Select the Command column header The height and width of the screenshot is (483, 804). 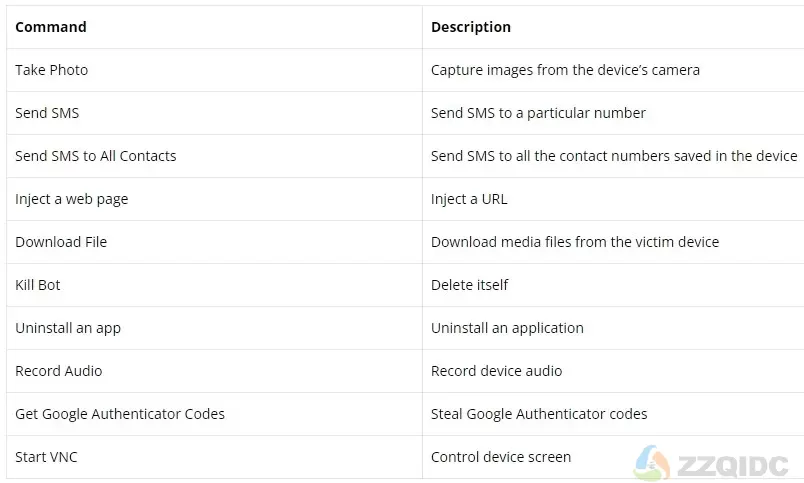[x=214, y=27]
